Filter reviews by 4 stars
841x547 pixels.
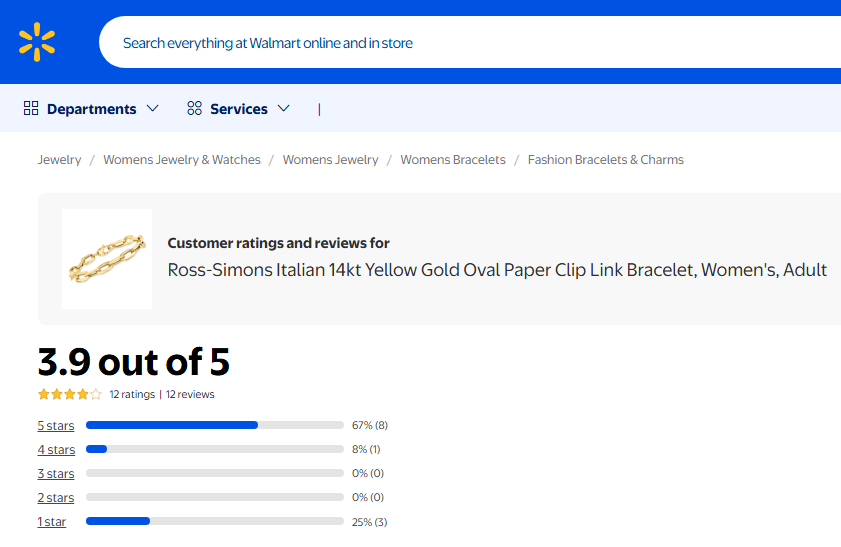56,450
